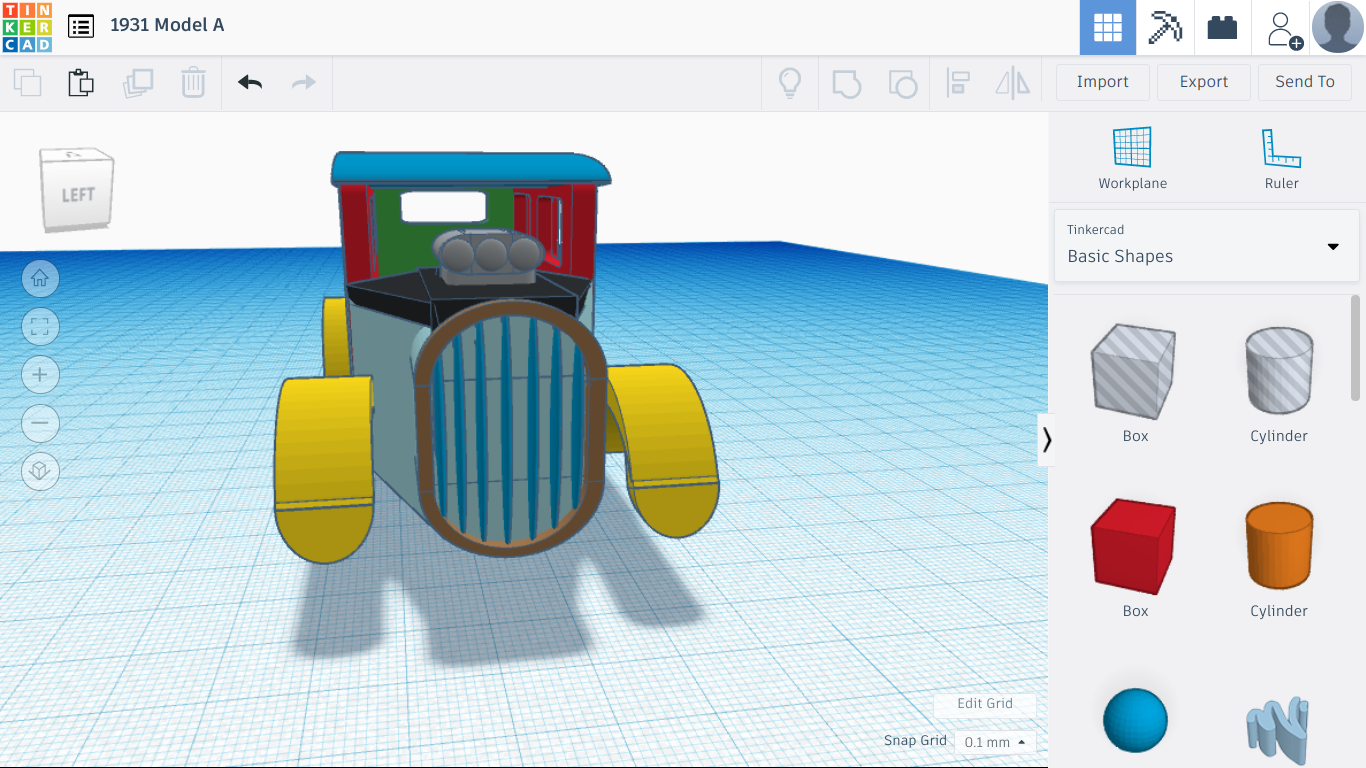Zoom out with the minus icon
Viewport: 1366px width, 768px height.
(40, 423)
